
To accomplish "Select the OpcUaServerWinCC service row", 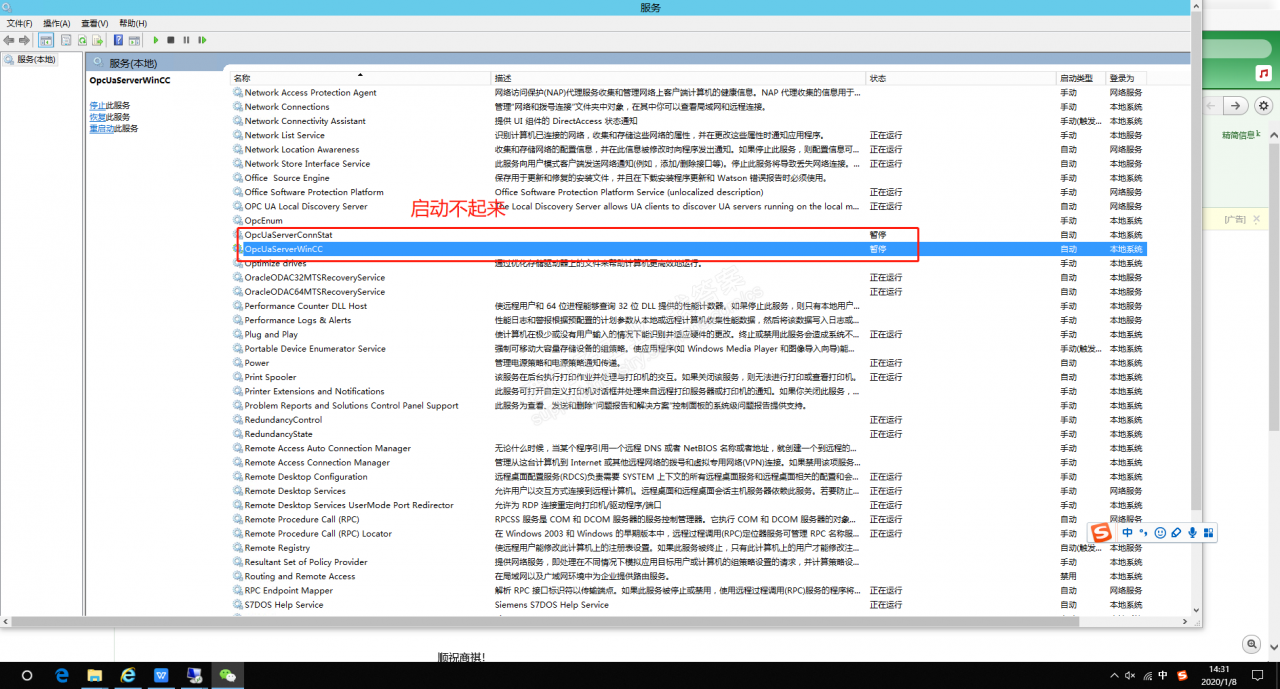I will (689, 249).
